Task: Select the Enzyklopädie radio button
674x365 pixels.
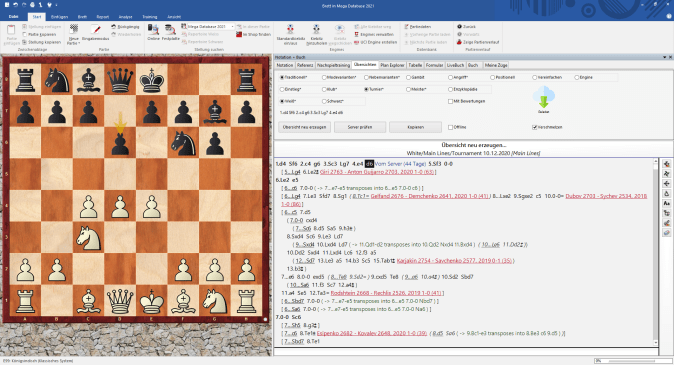Action: pos(450,89)
